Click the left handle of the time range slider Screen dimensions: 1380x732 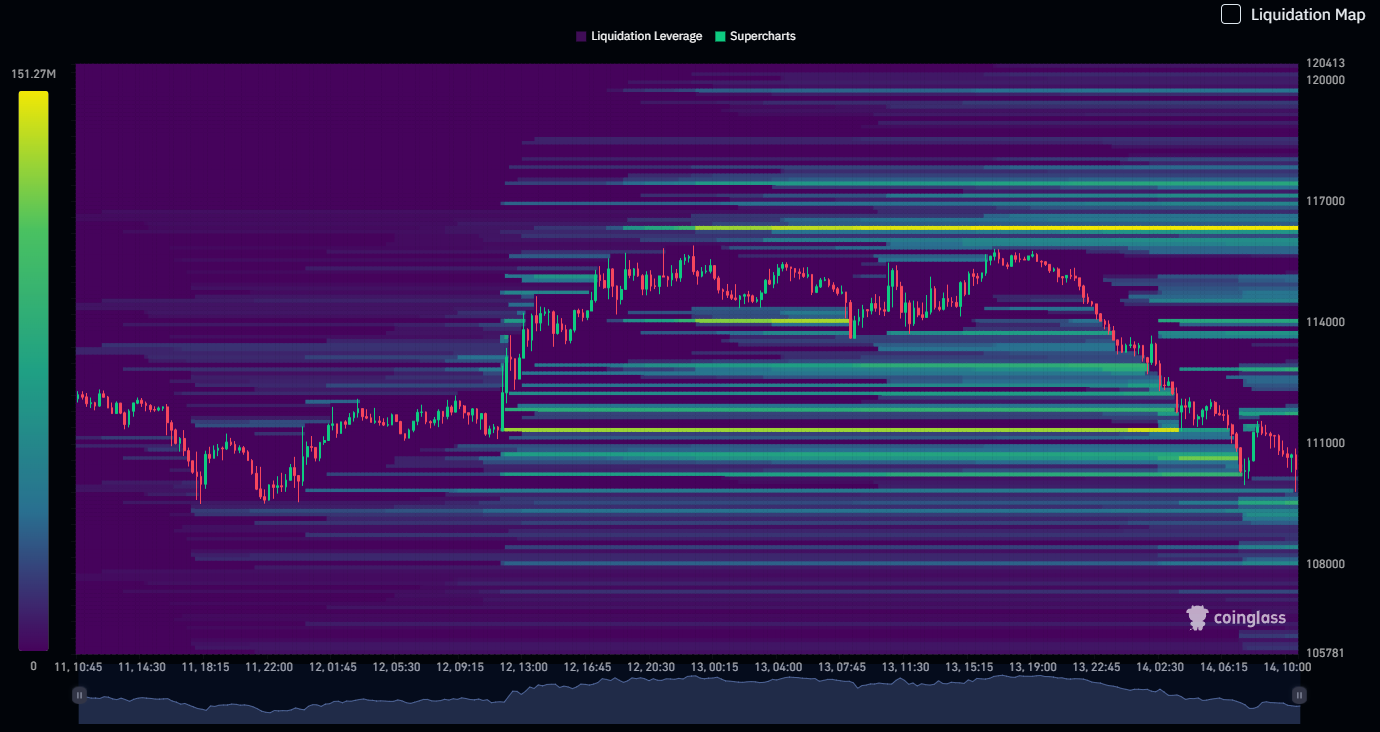(x=79, y=695)
